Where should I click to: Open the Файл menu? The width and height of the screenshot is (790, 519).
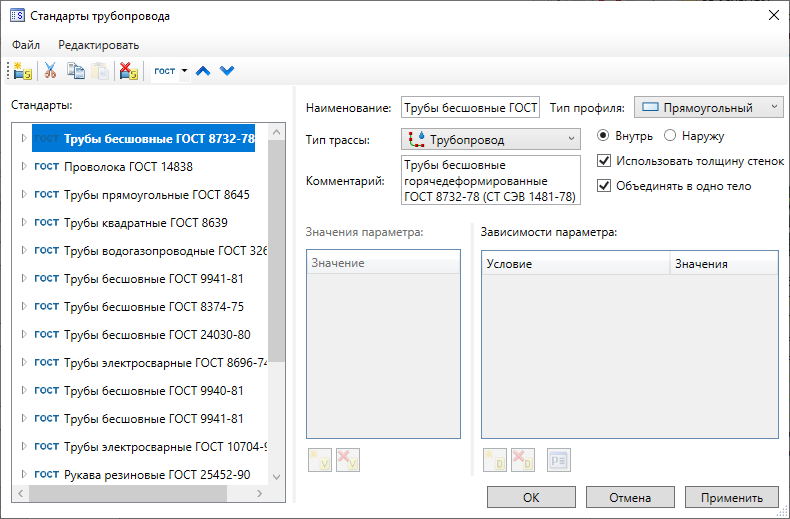click(26, 45)
